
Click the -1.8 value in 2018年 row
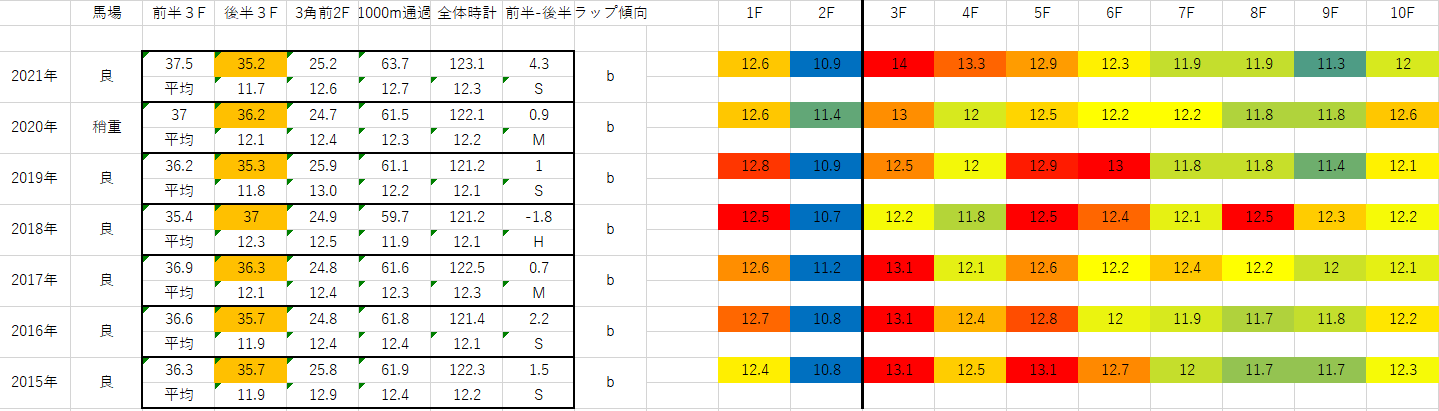[x=538, y=217]
